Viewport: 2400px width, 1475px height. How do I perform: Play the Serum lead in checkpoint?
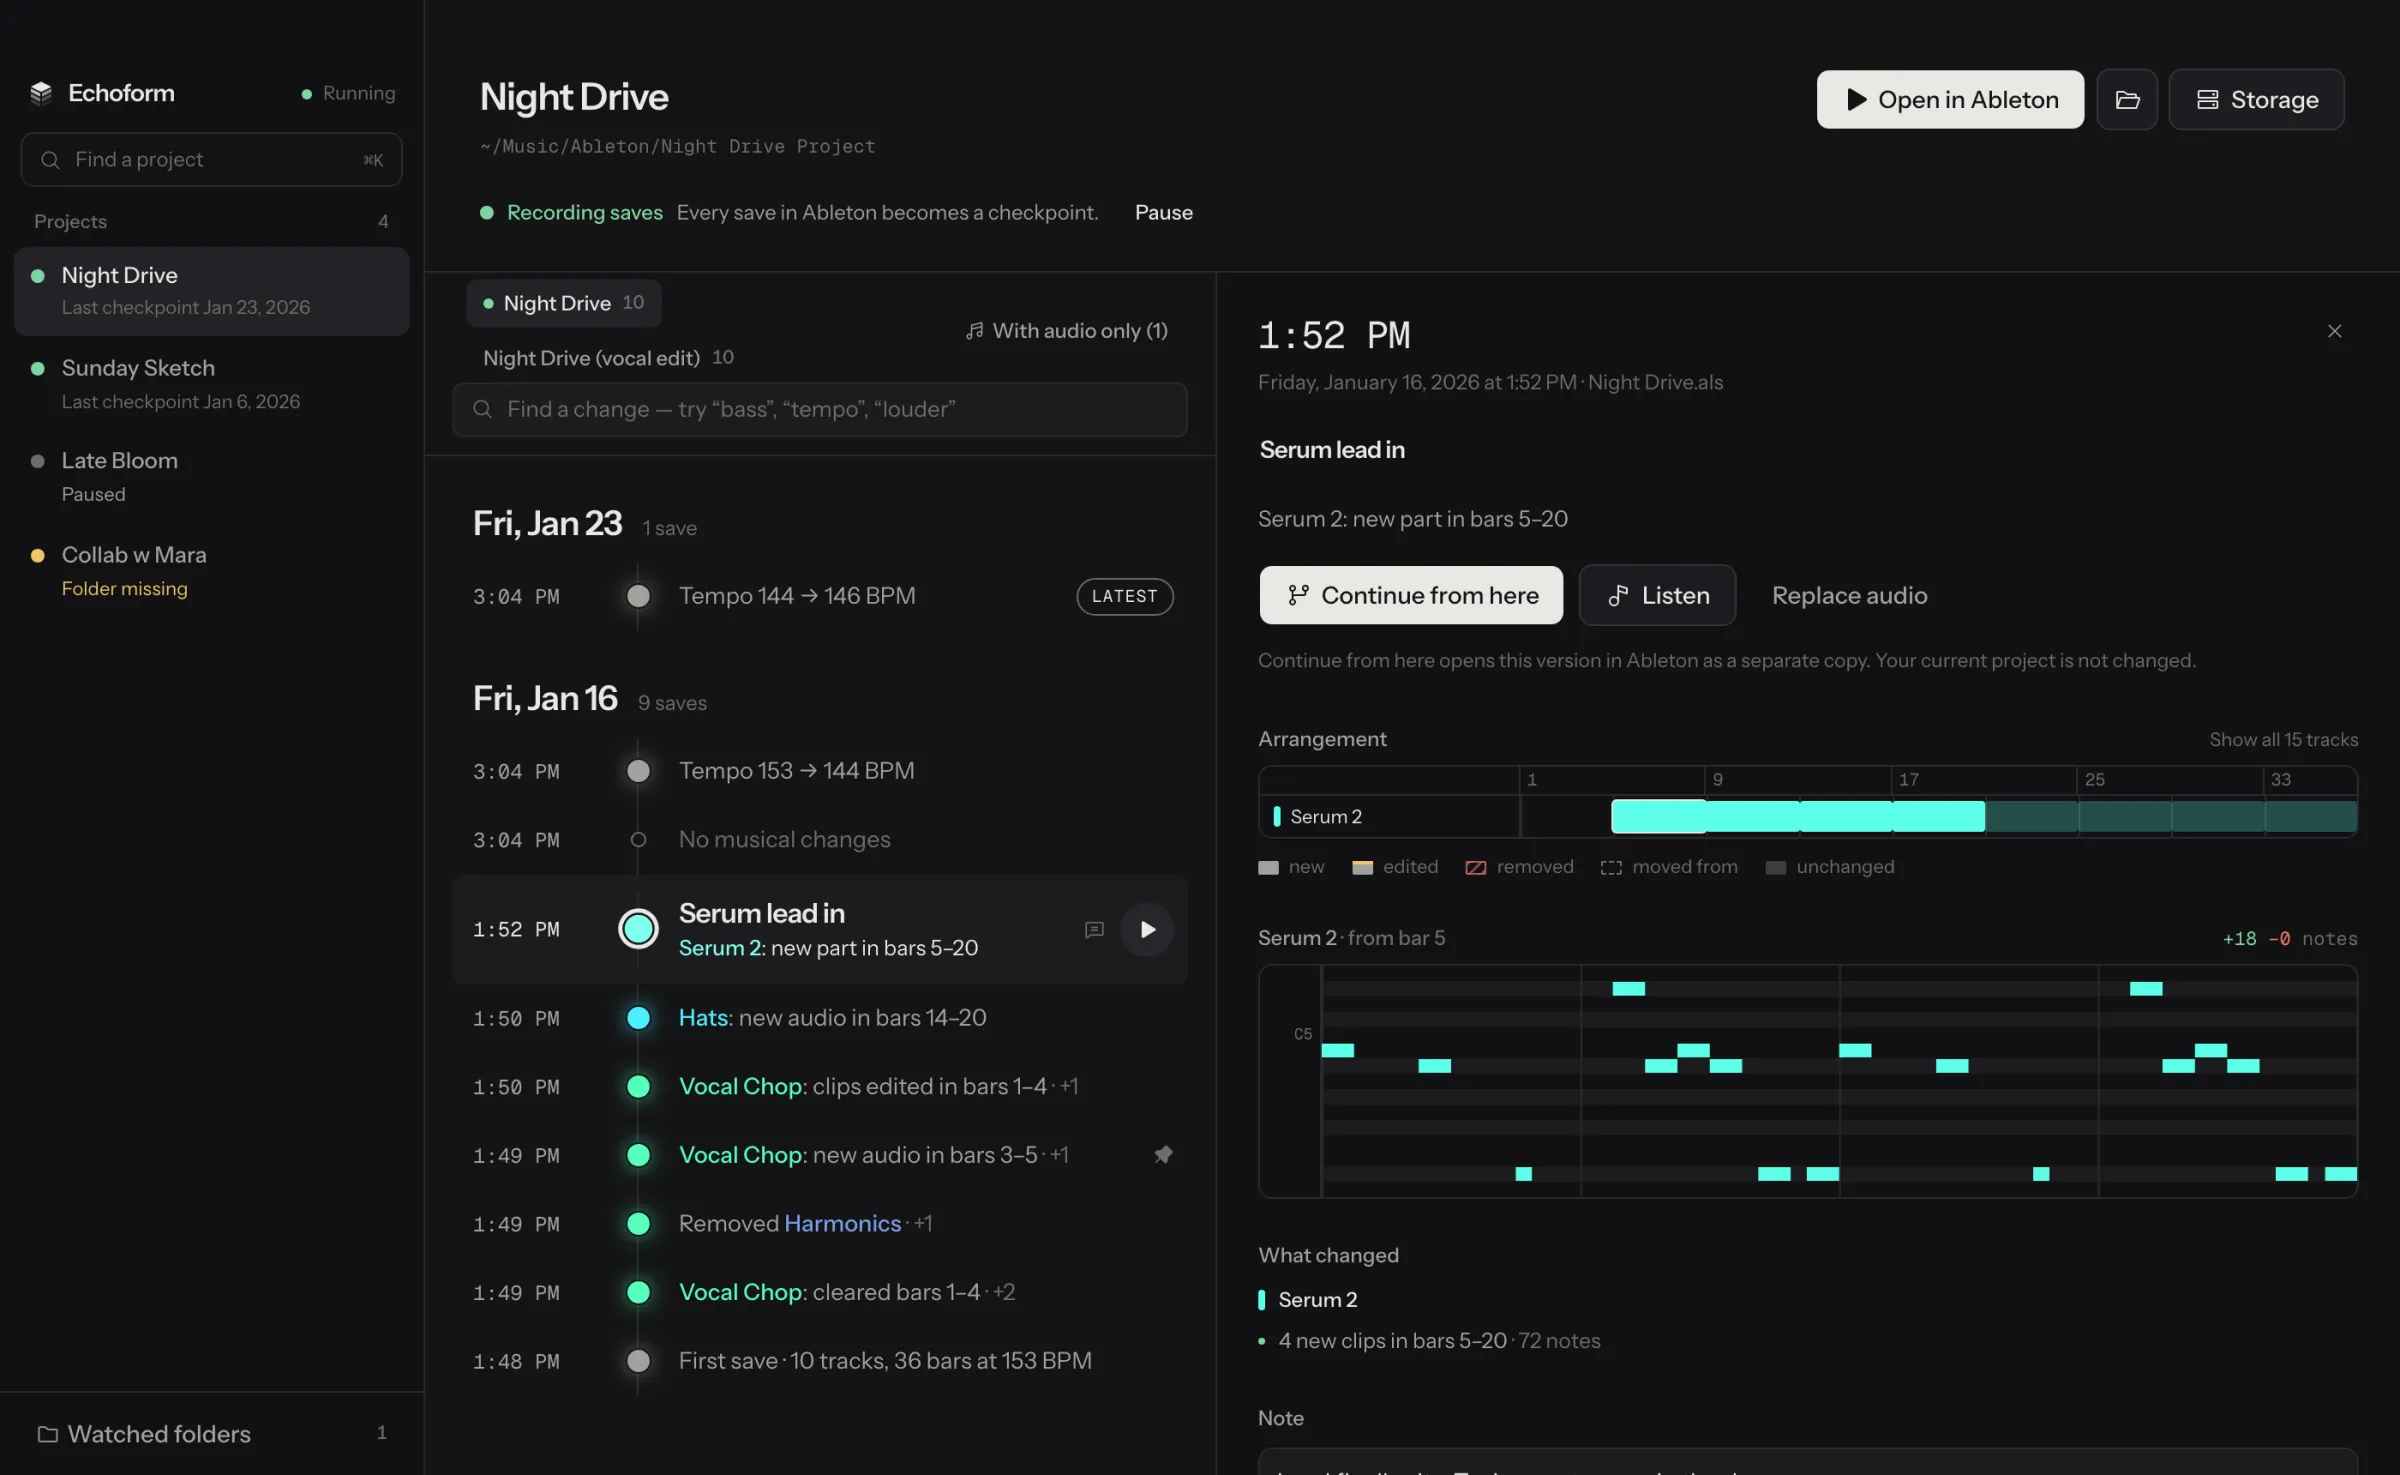click(x=1147, y=929)
